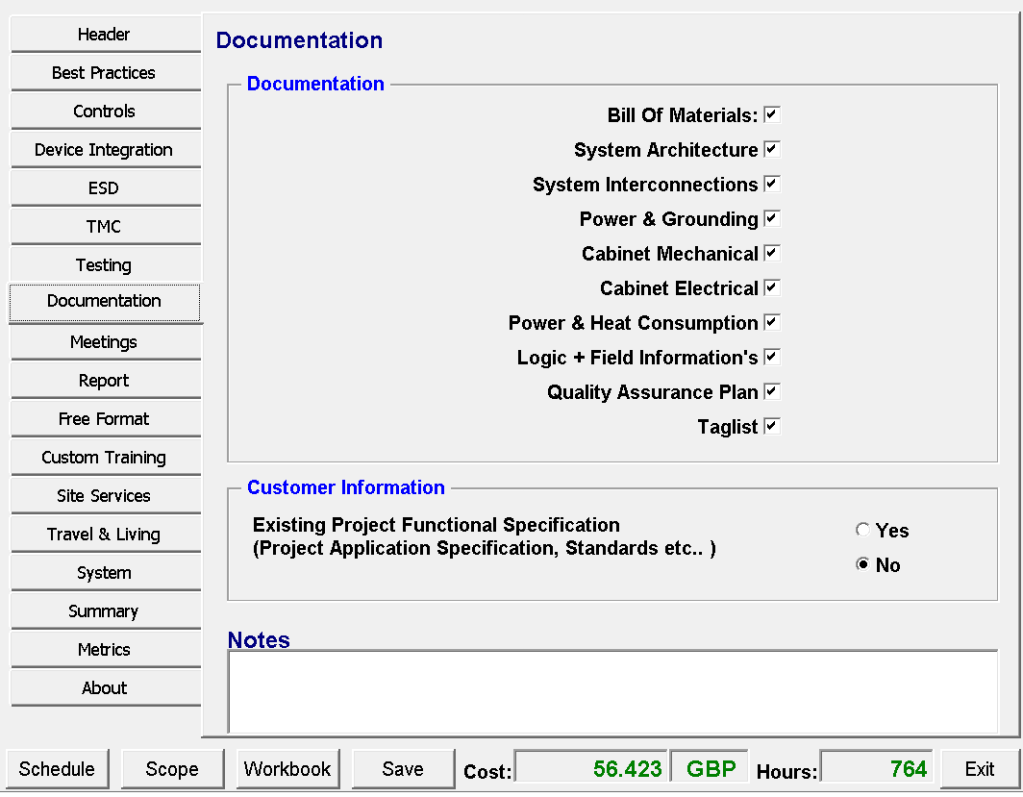Go to the Device Integration tab

pos(104,150)
